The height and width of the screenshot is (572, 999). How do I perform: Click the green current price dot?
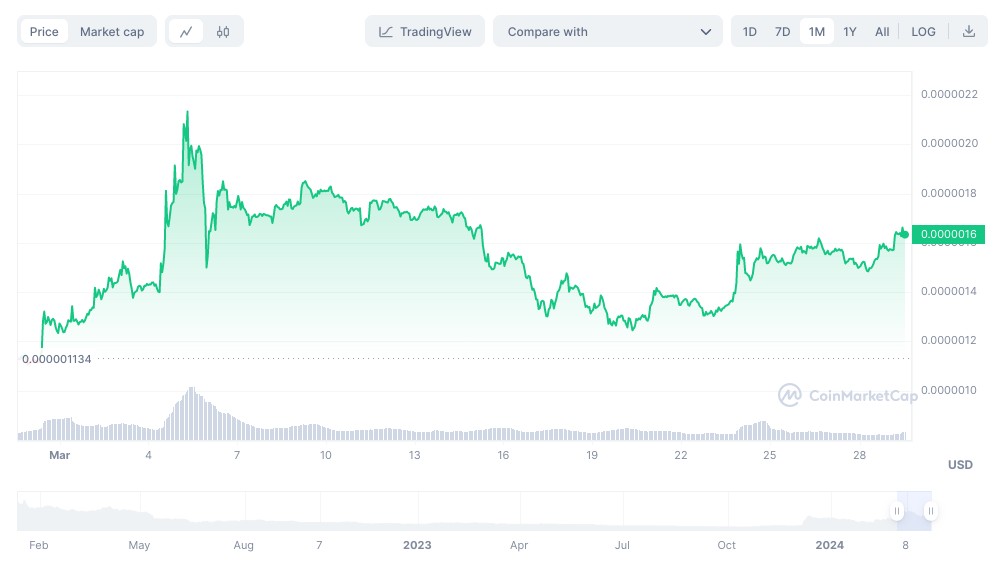tap(905, 234)
